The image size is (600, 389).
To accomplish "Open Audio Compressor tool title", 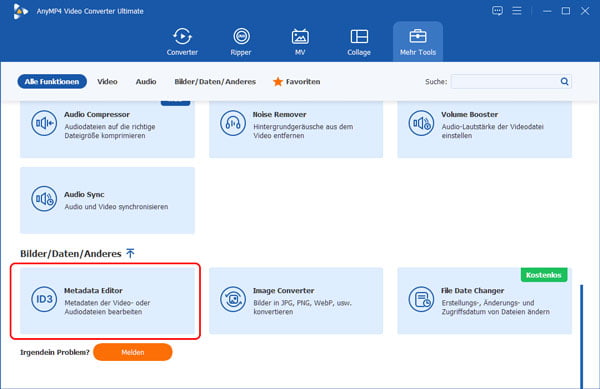I will [x=97, y=114].
